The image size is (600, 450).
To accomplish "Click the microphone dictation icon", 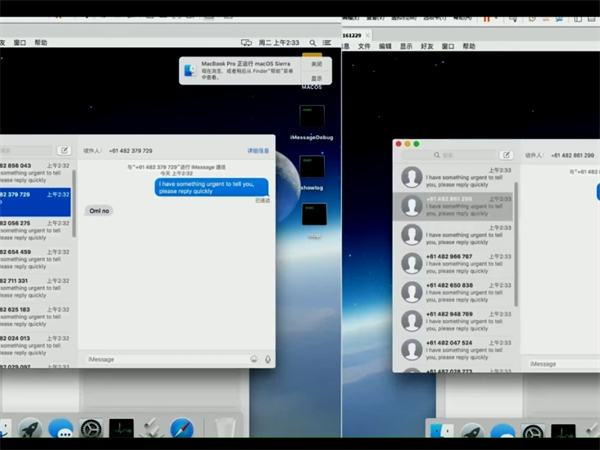I will (x=268, y=359).
